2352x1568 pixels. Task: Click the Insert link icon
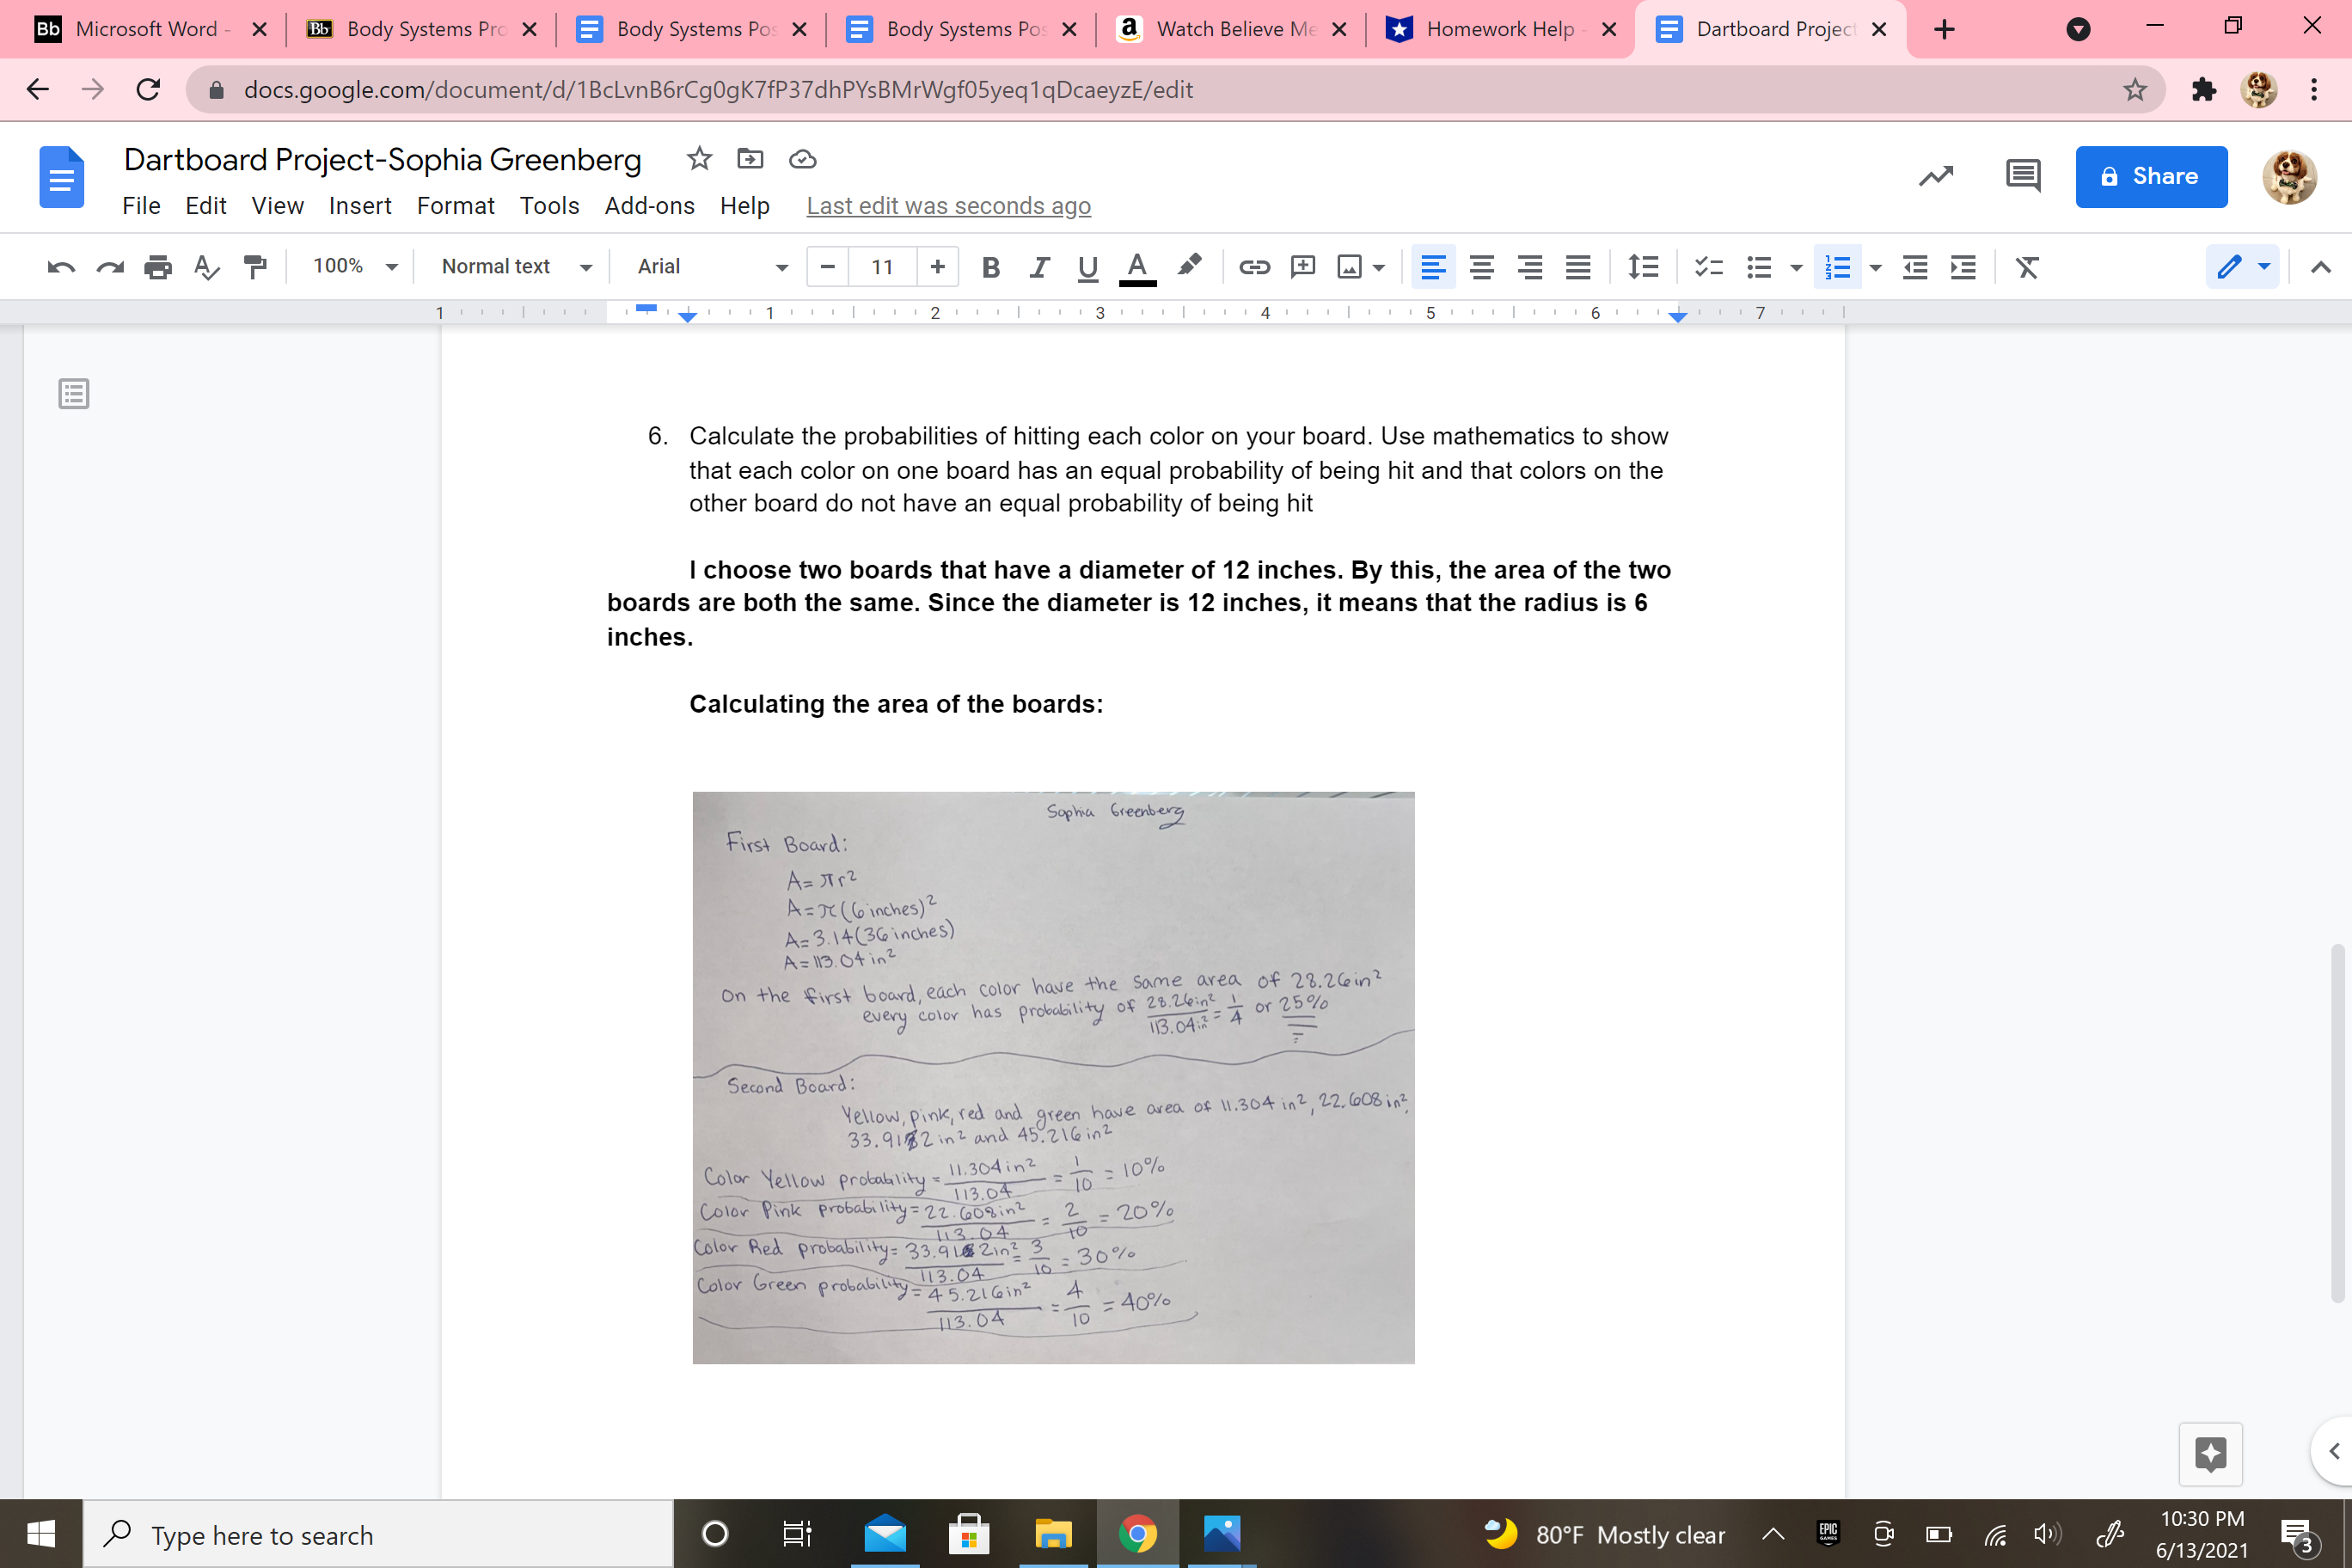click(x=1254, y=267)
